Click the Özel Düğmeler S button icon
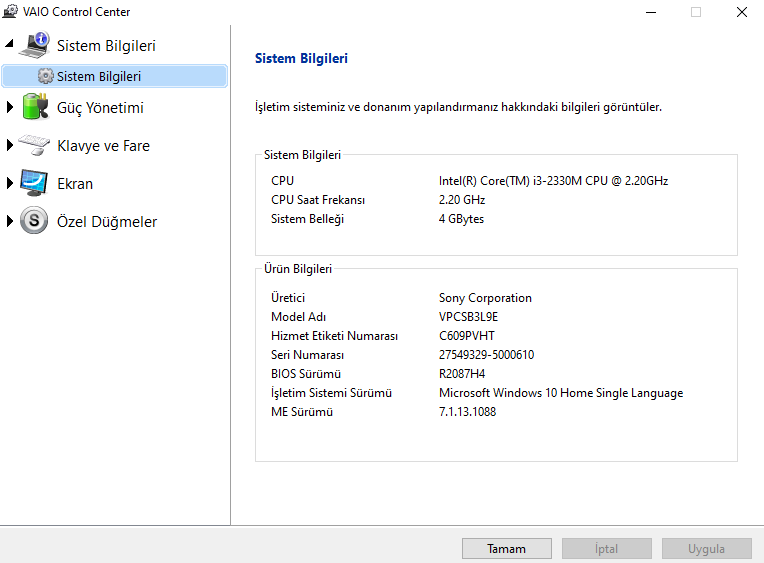This screenshot has width=764, height=563. [x=34, y=220]
